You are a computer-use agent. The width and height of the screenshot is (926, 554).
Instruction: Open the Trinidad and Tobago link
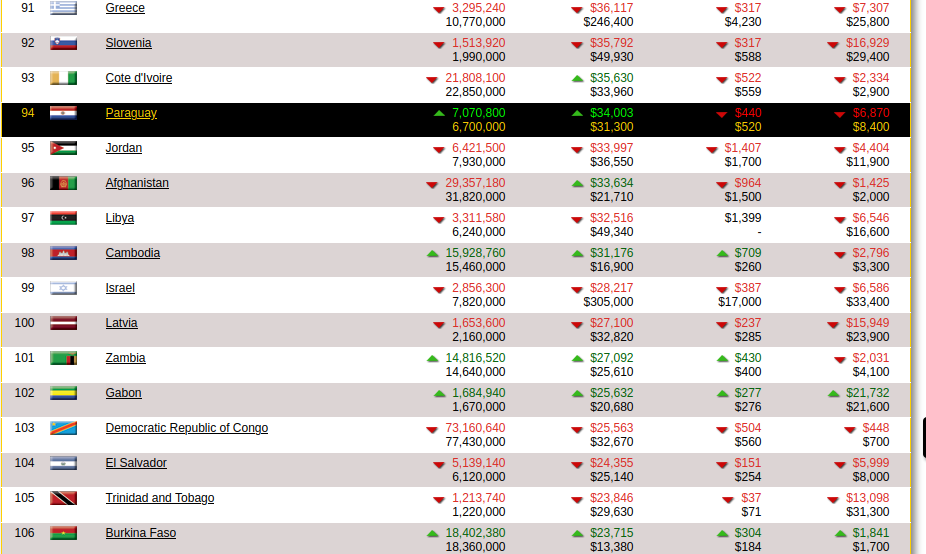pyautogui.click(x=159, y=498)
